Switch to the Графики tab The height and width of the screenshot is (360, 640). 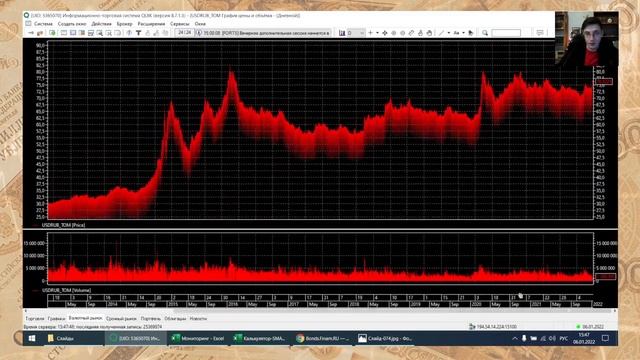coord(56,319)
